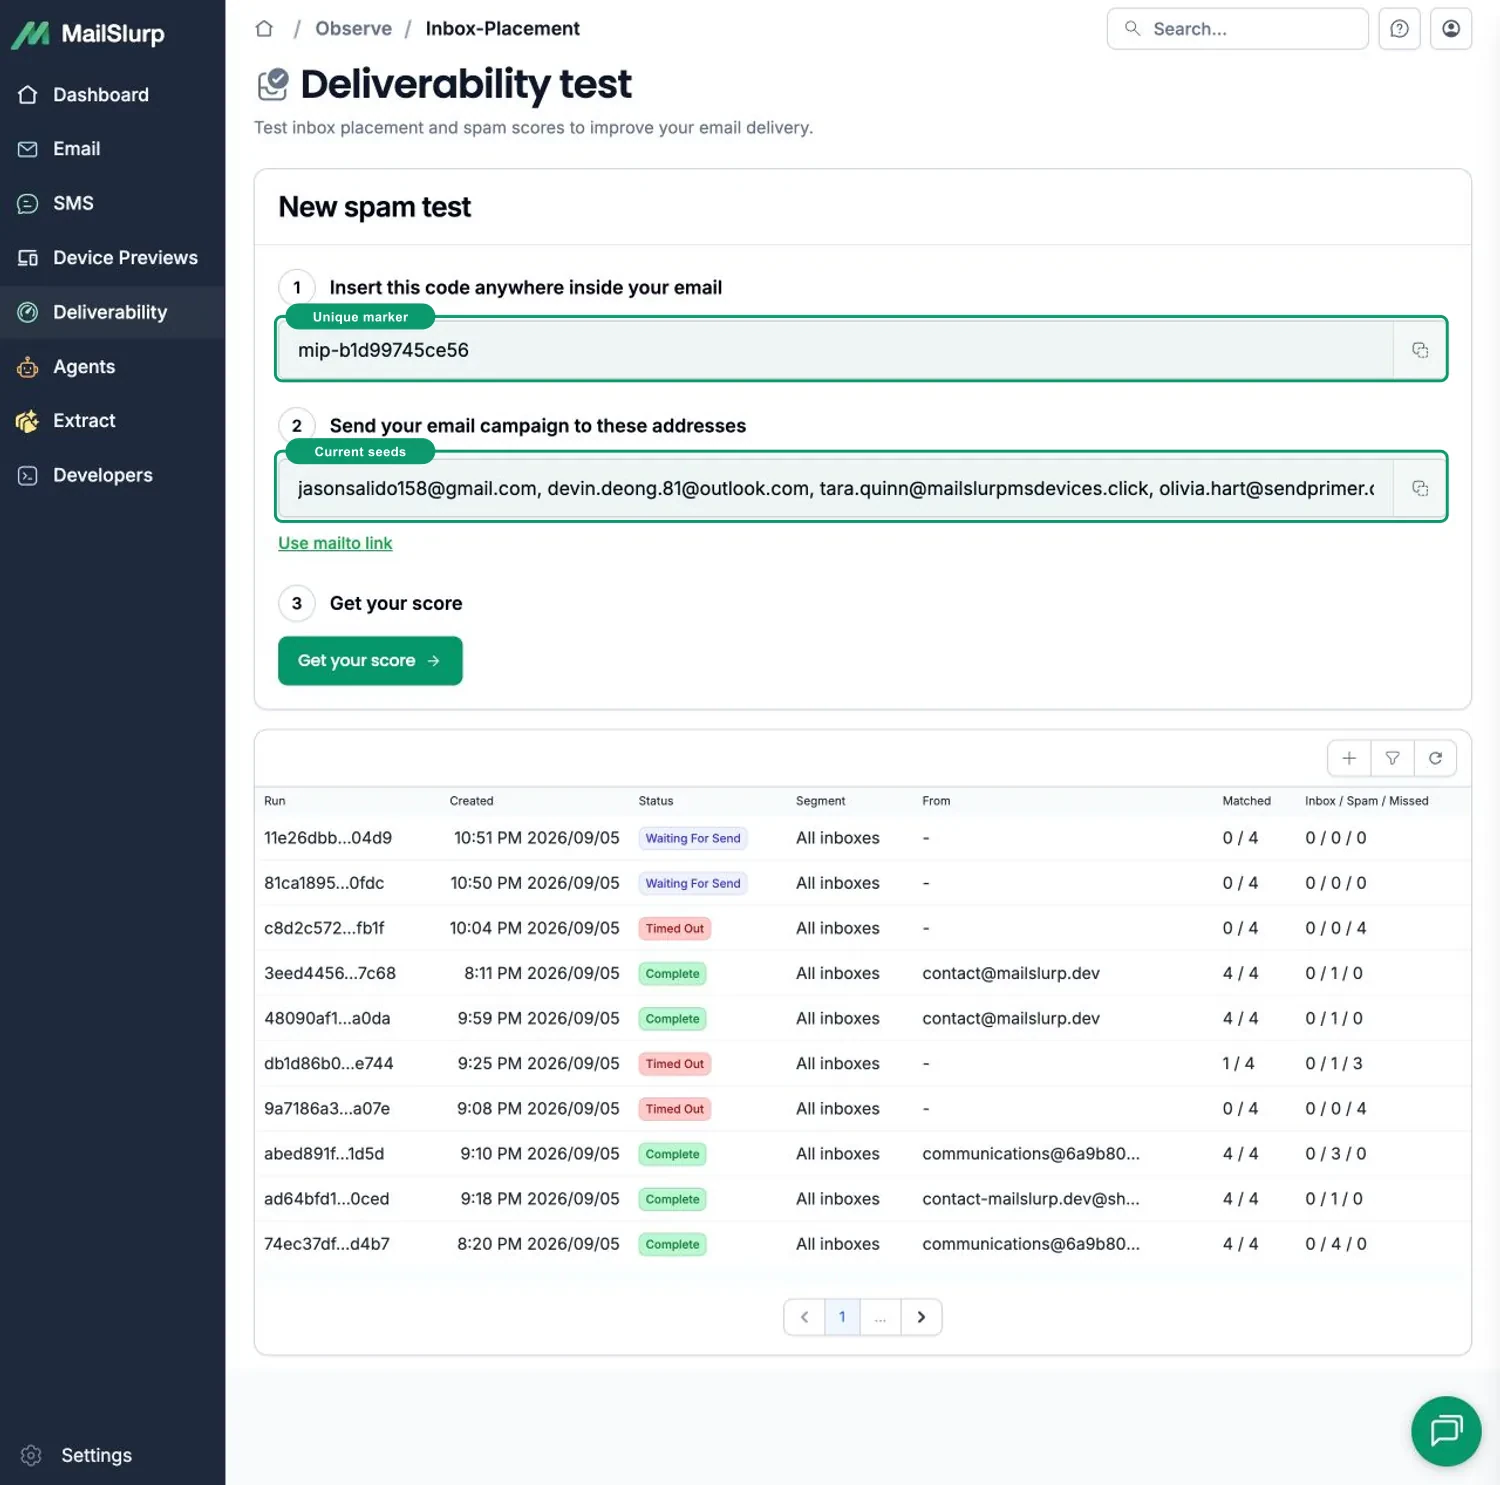This screenshot has height=1485, width=1500.
Task: Click the Agents robot icon
Action: click(x=28, y=367)
